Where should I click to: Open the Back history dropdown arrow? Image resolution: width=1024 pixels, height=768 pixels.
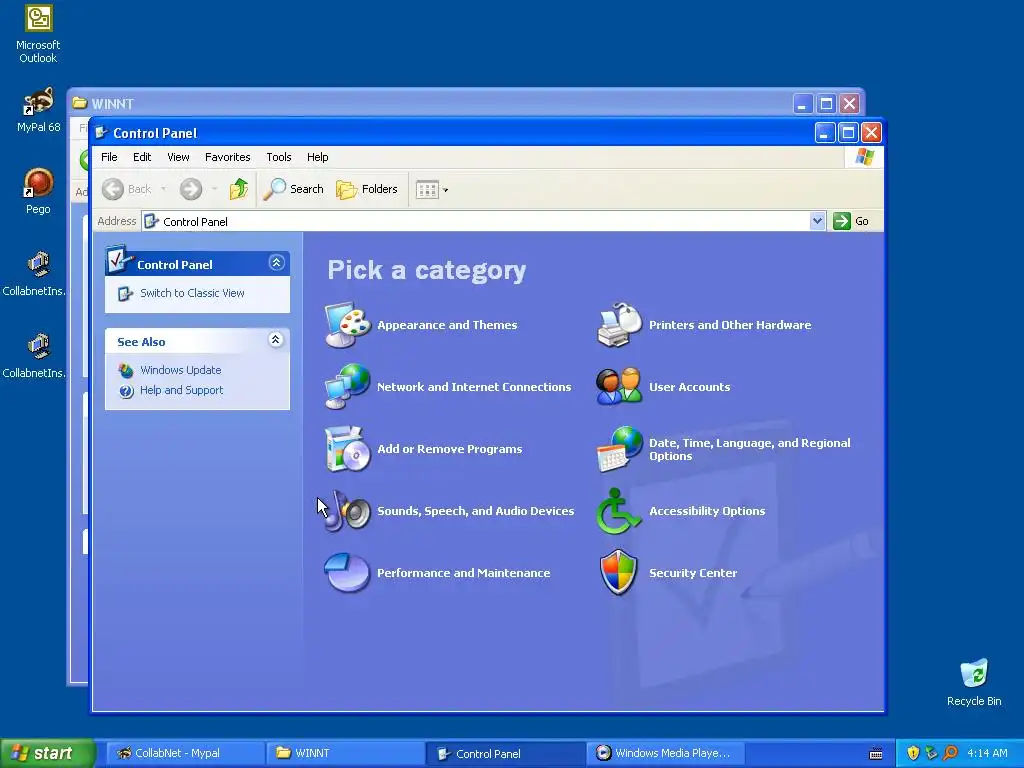click(163, 189)
